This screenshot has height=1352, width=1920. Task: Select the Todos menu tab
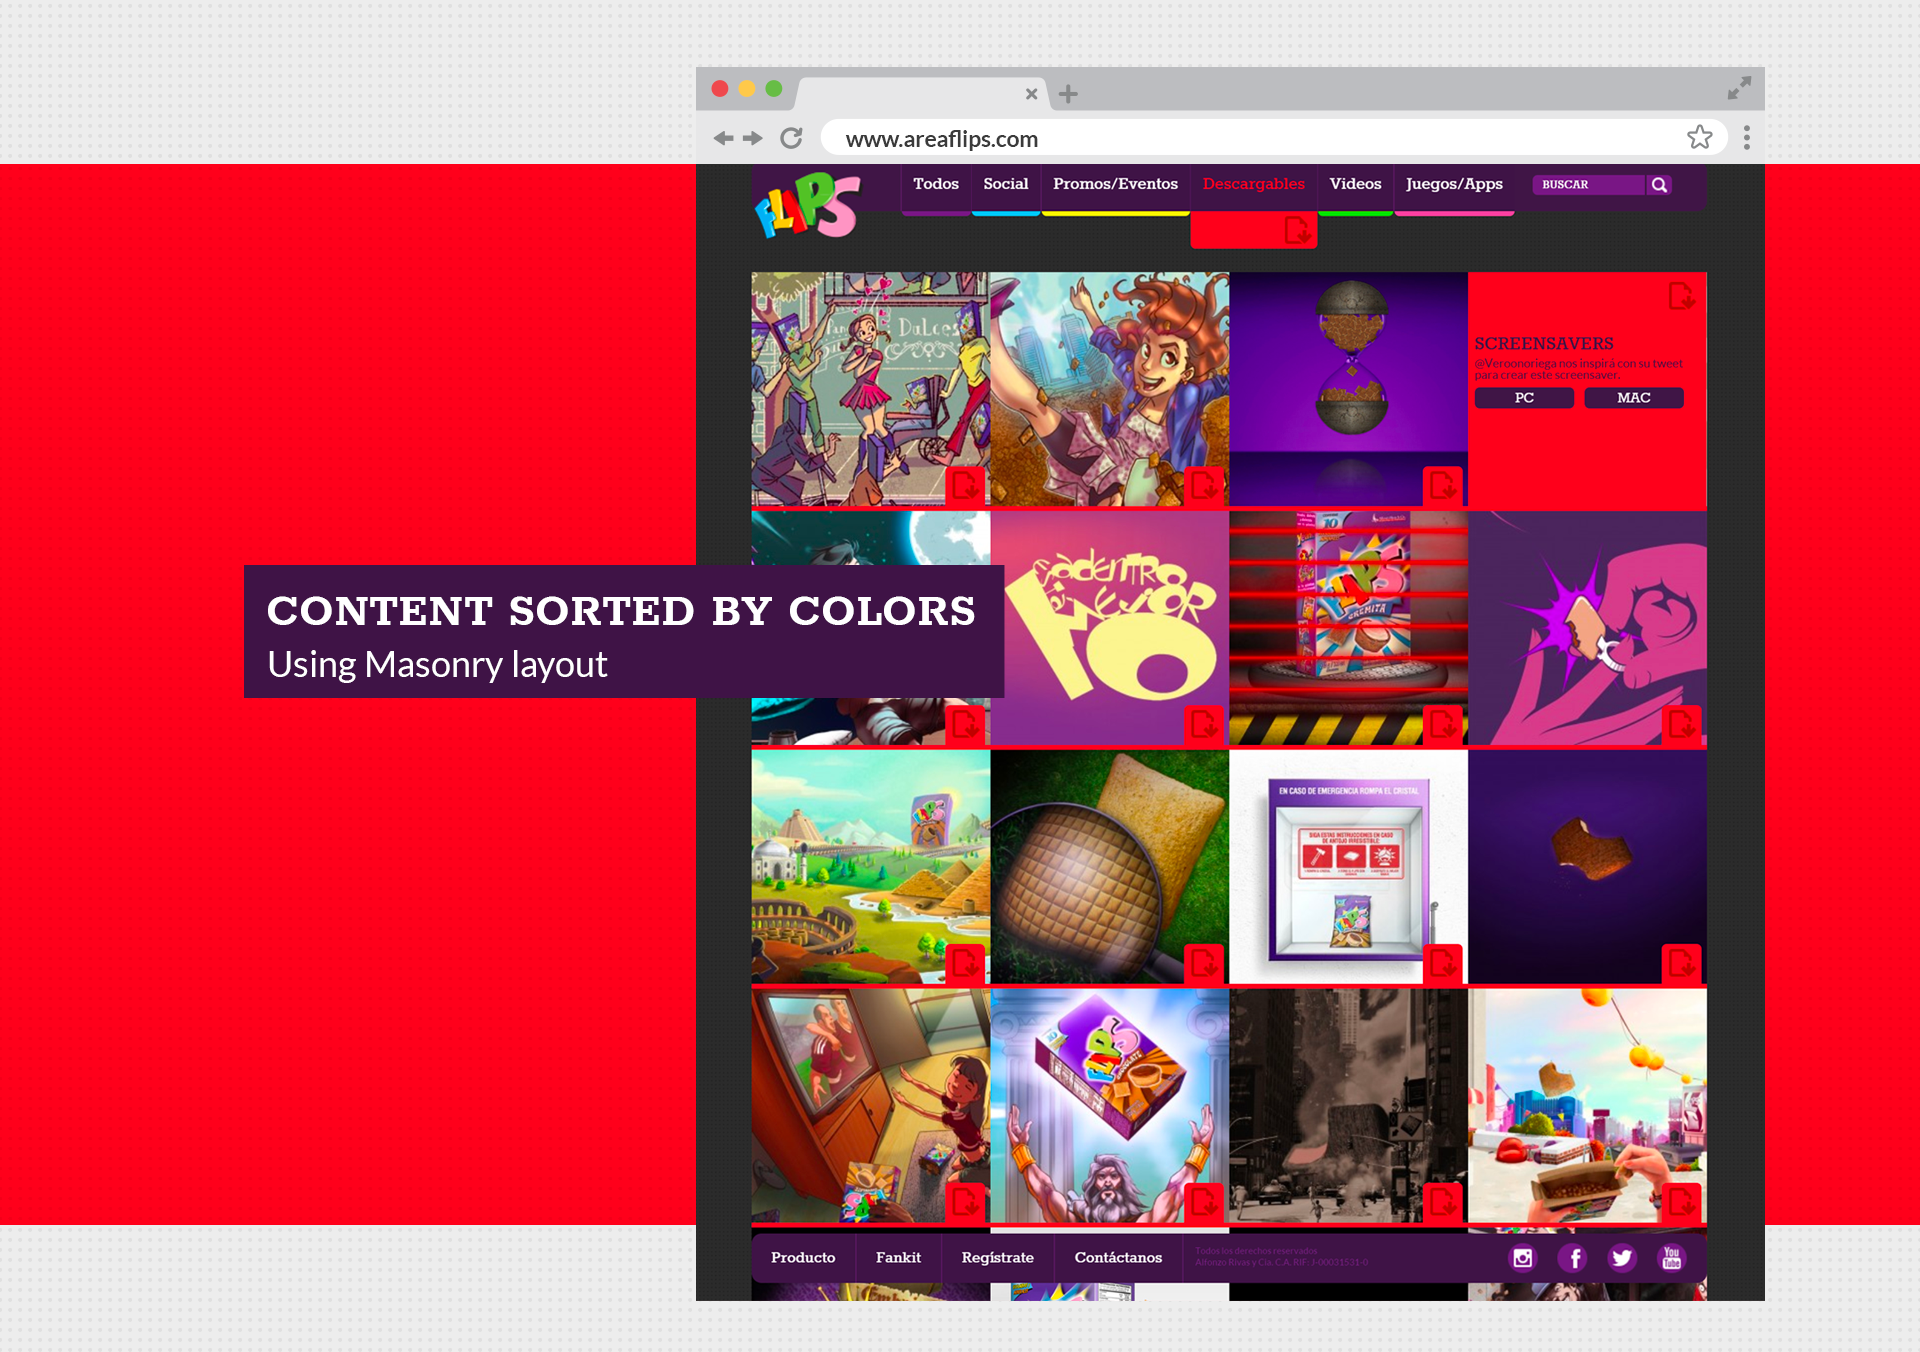click(935, 185)
